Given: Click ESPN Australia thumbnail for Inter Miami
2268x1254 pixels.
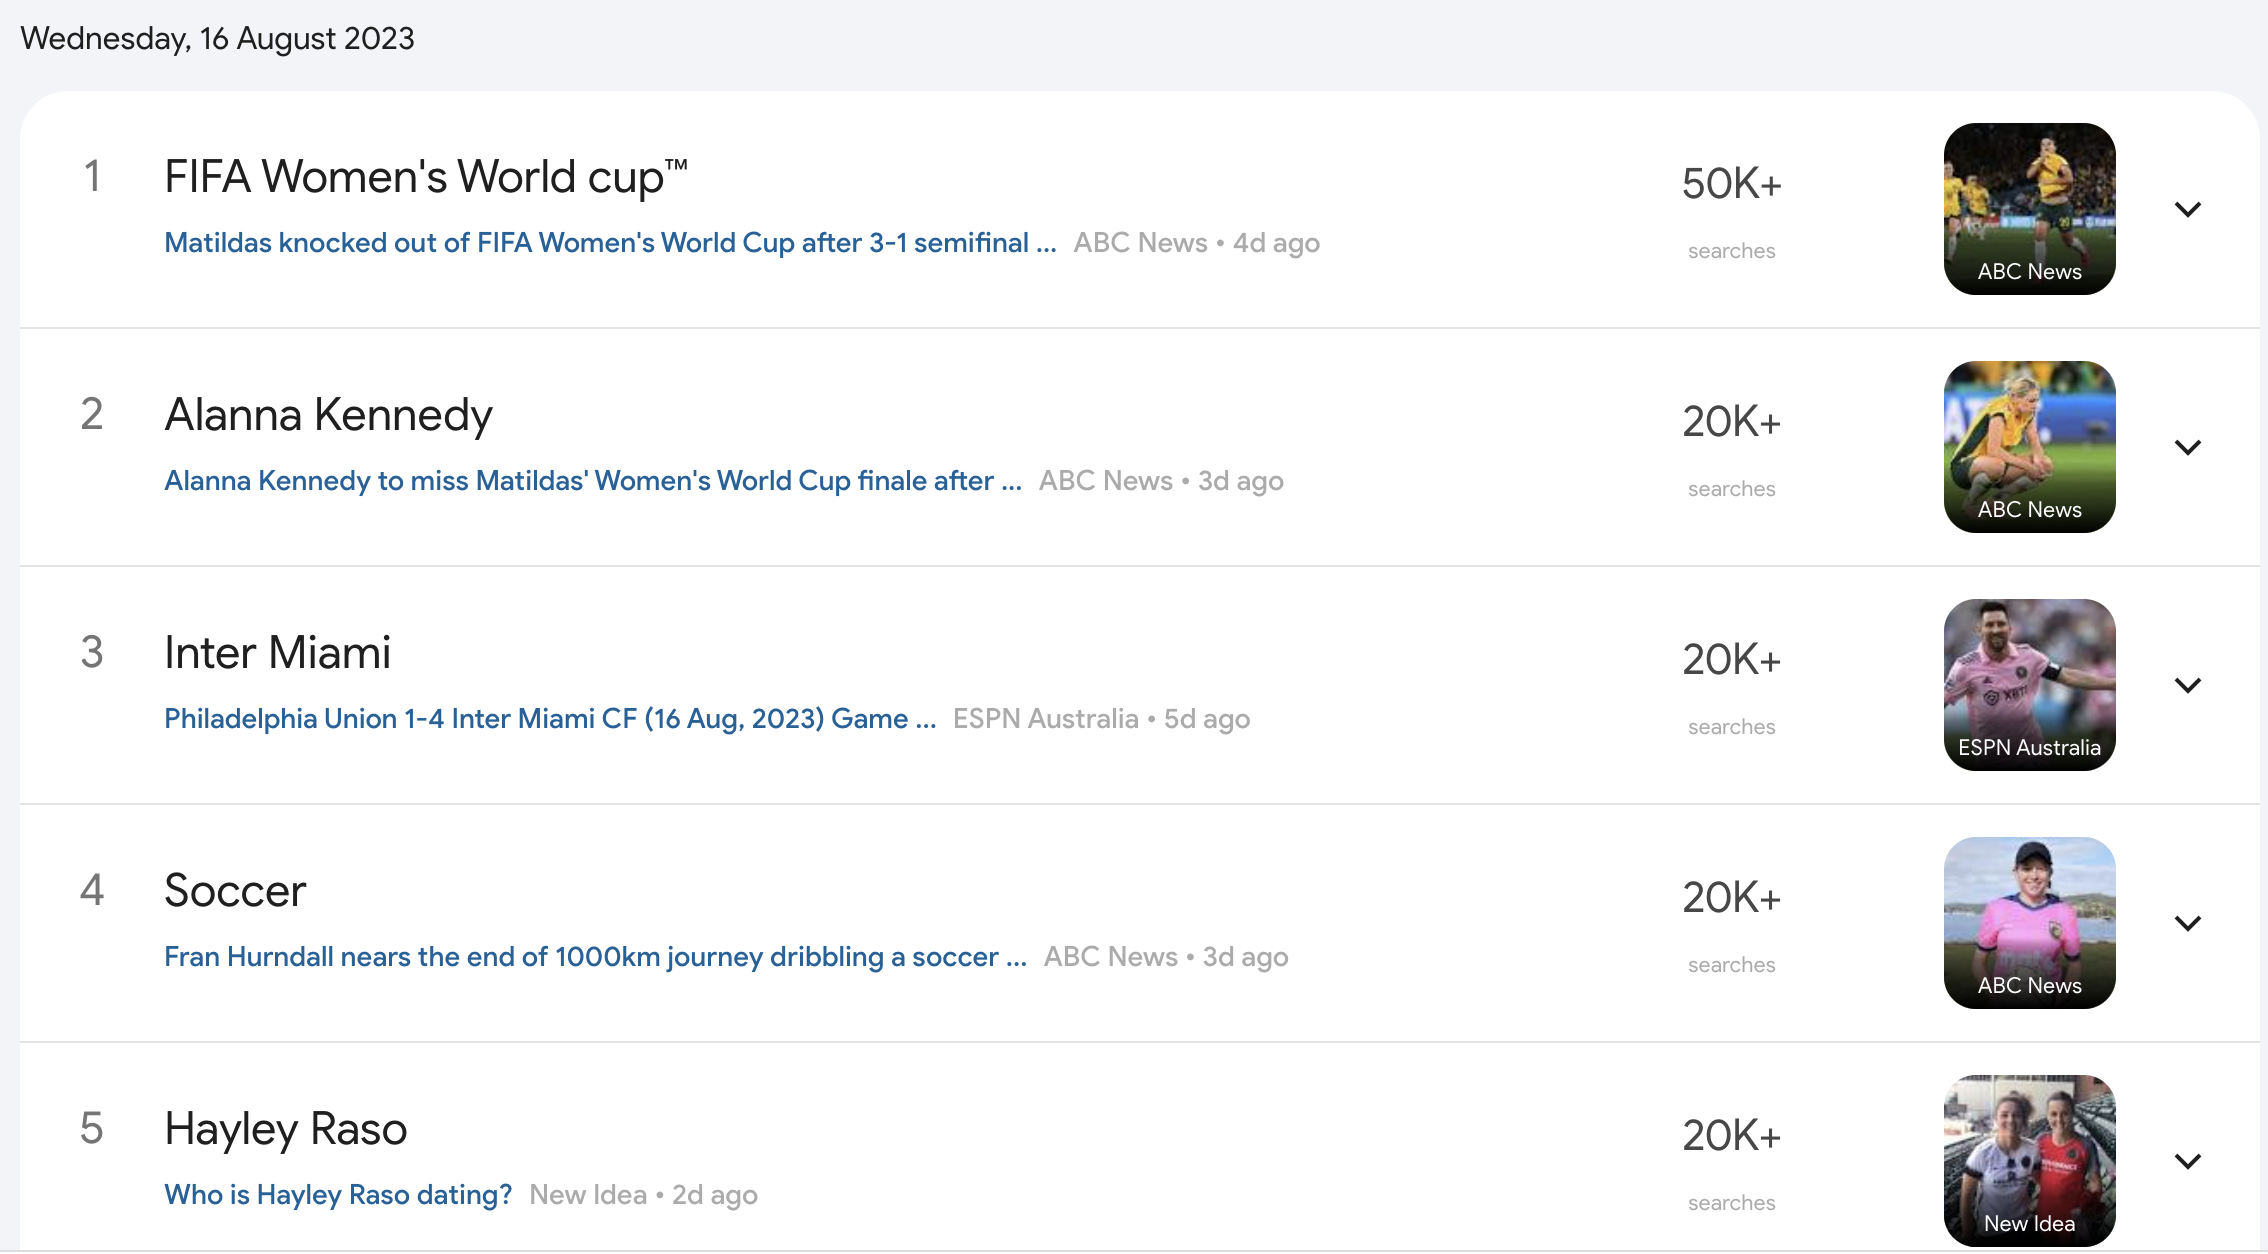Looking at the screenshot, I should (x=2029, y=685).
